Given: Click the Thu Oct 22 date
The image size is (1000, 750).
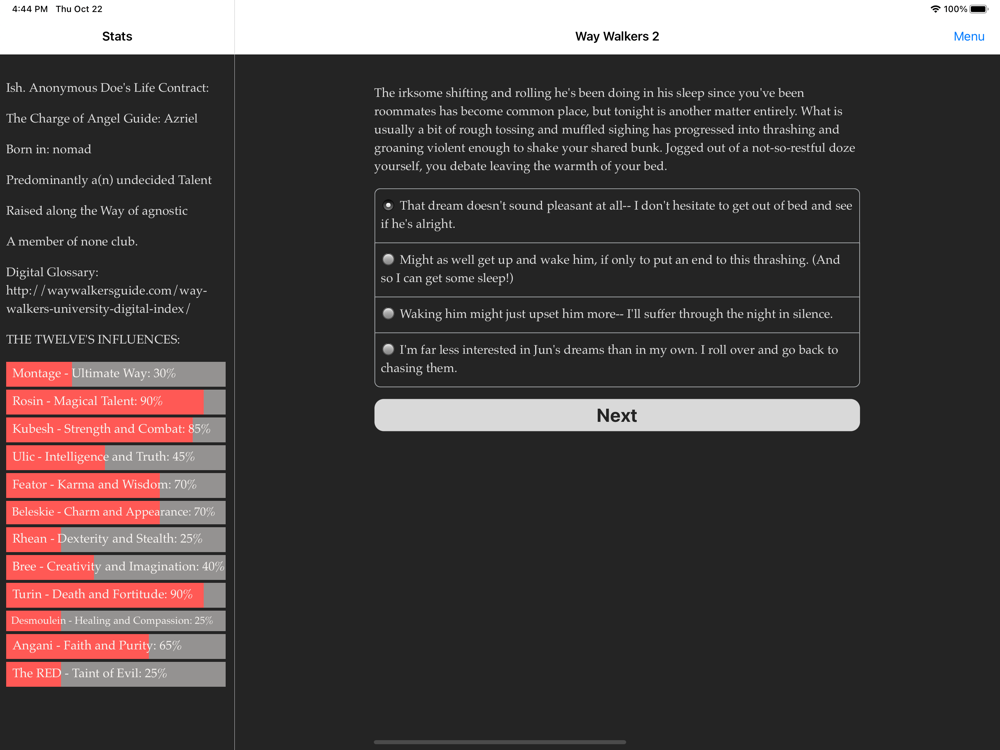Looking at the screenshot, I should (x=79, y=9).
